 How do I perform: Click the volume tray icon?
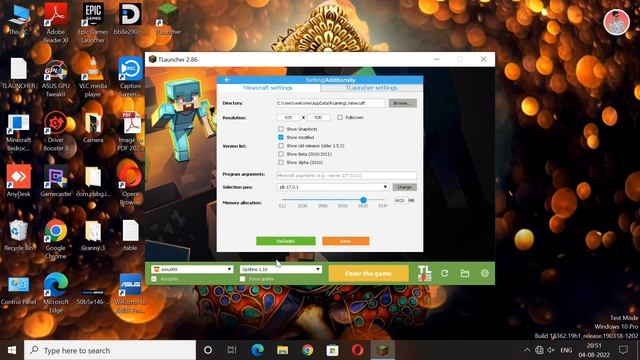tap(551, 350)
